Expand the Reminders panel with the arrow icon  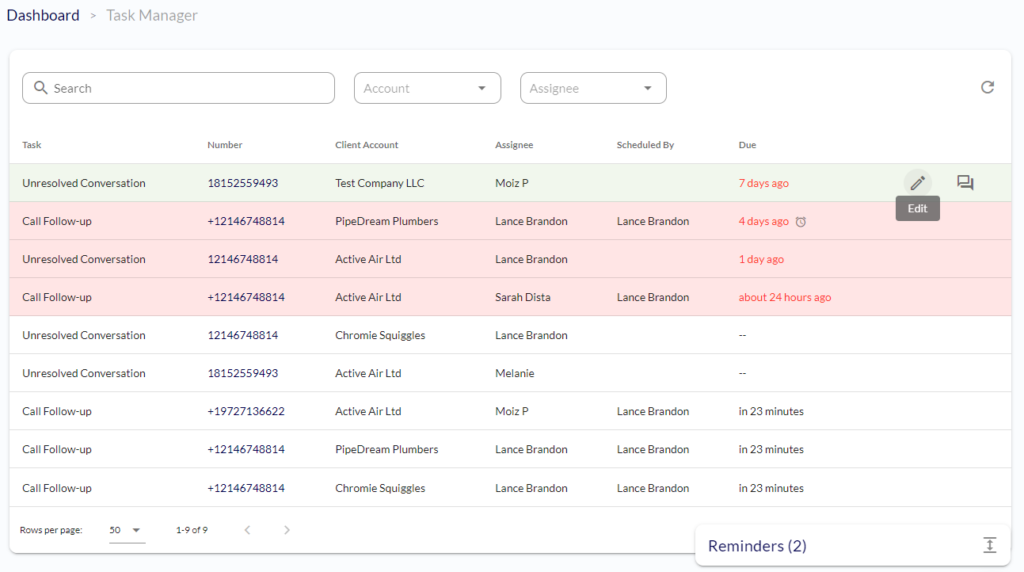click(990, 545)
